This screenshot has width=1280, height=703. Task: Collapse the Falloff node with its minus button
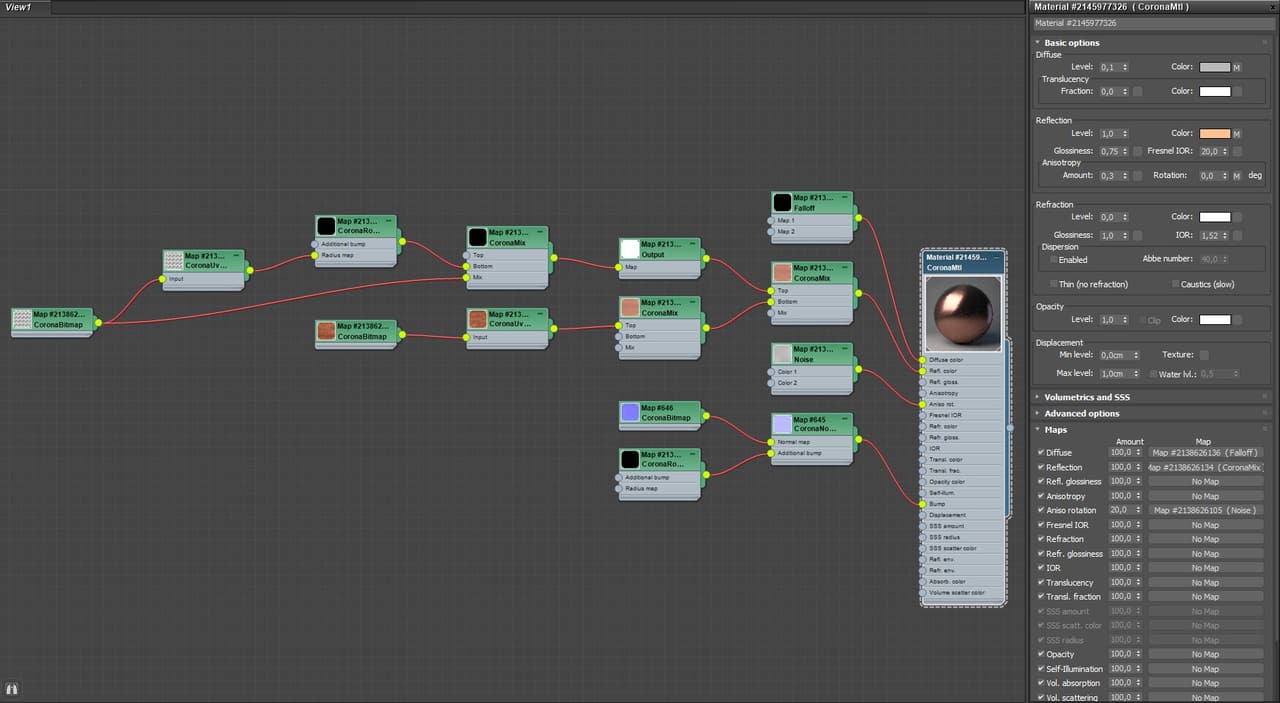(845, 197)
